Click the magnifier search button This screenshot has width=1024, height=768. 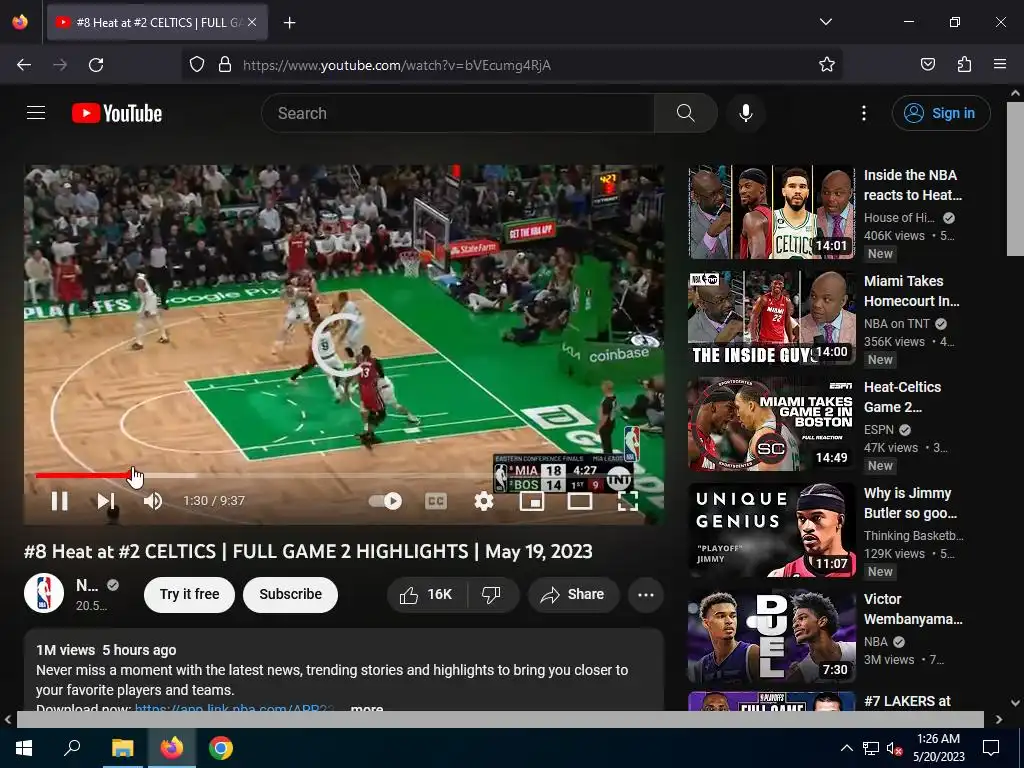click(686, 113)
